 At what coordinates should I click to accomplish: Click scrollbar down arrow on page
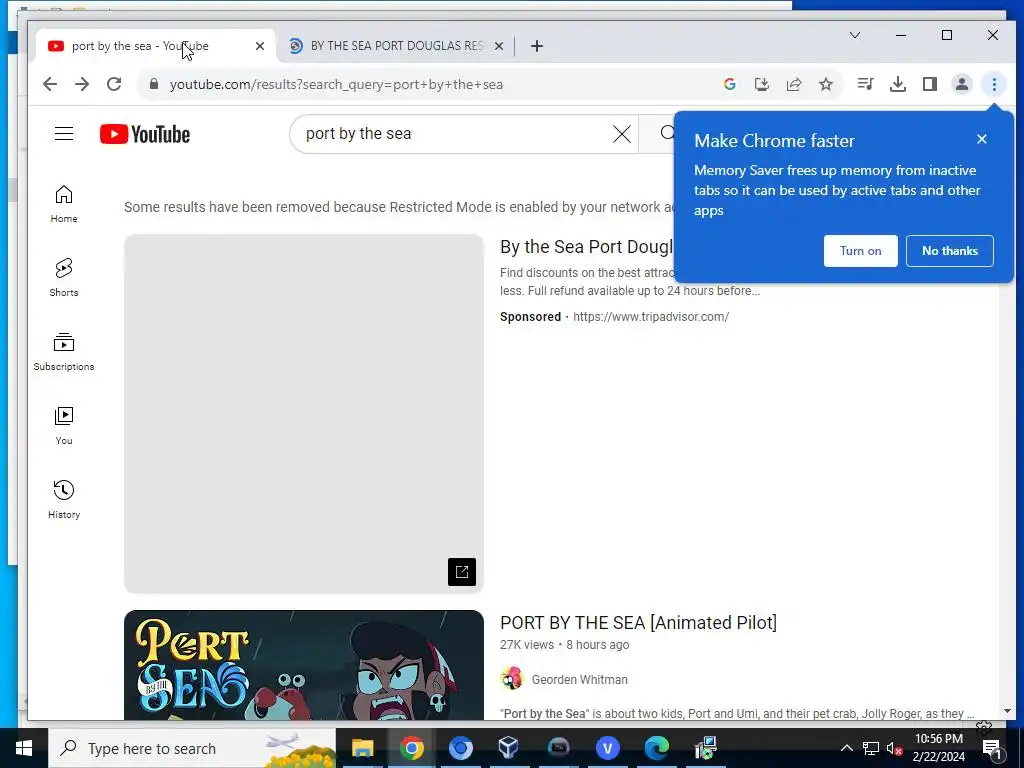[1006, 711]
